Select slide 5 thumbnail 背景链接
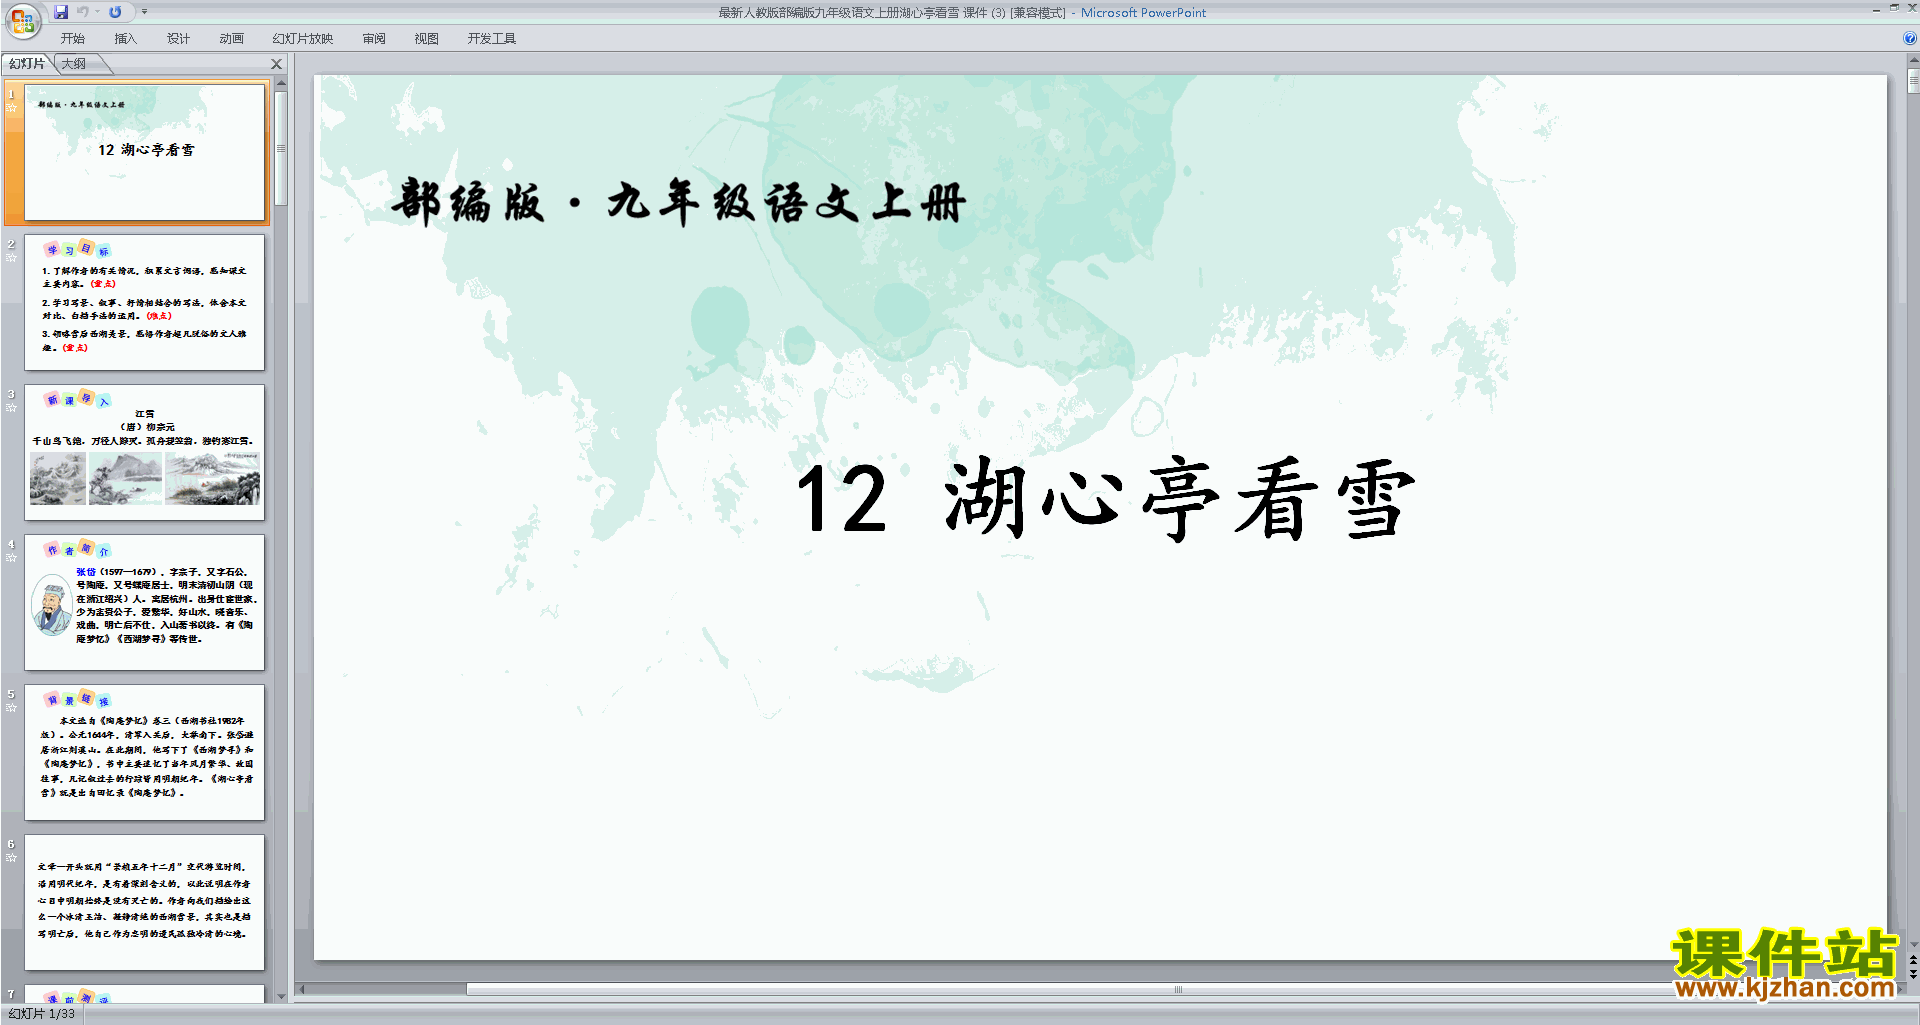The image size is (1920, 1025). [145, 752]
